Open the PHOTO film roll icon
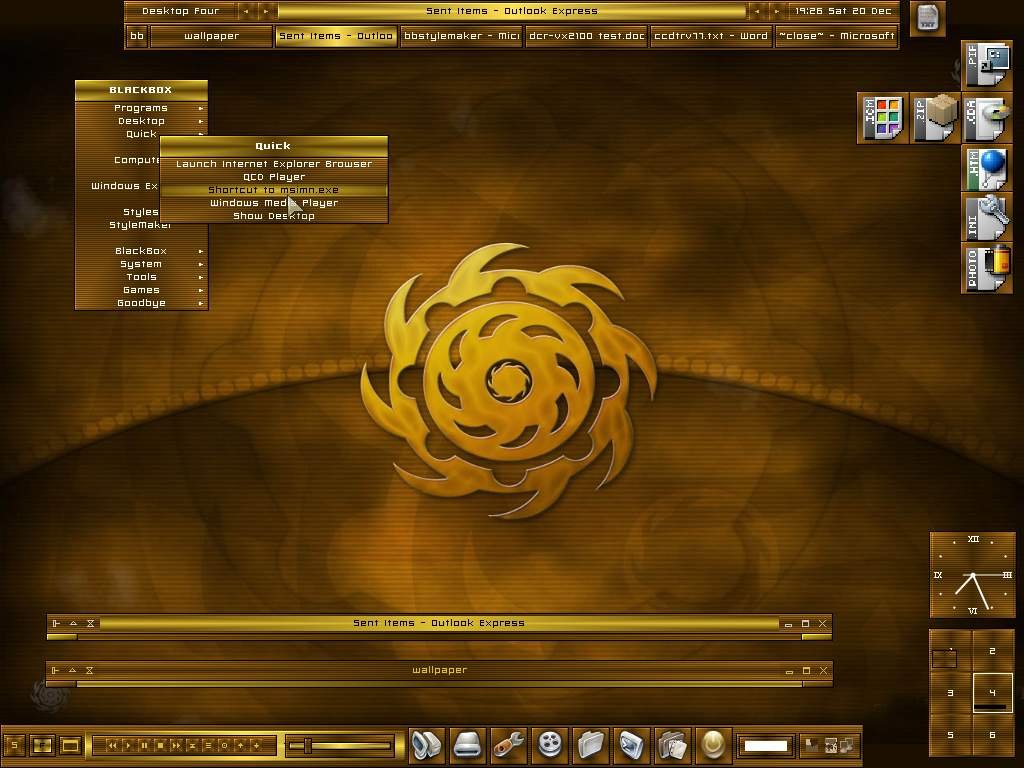The height and width of the screenshot is (768, 1024). (987, 268)
